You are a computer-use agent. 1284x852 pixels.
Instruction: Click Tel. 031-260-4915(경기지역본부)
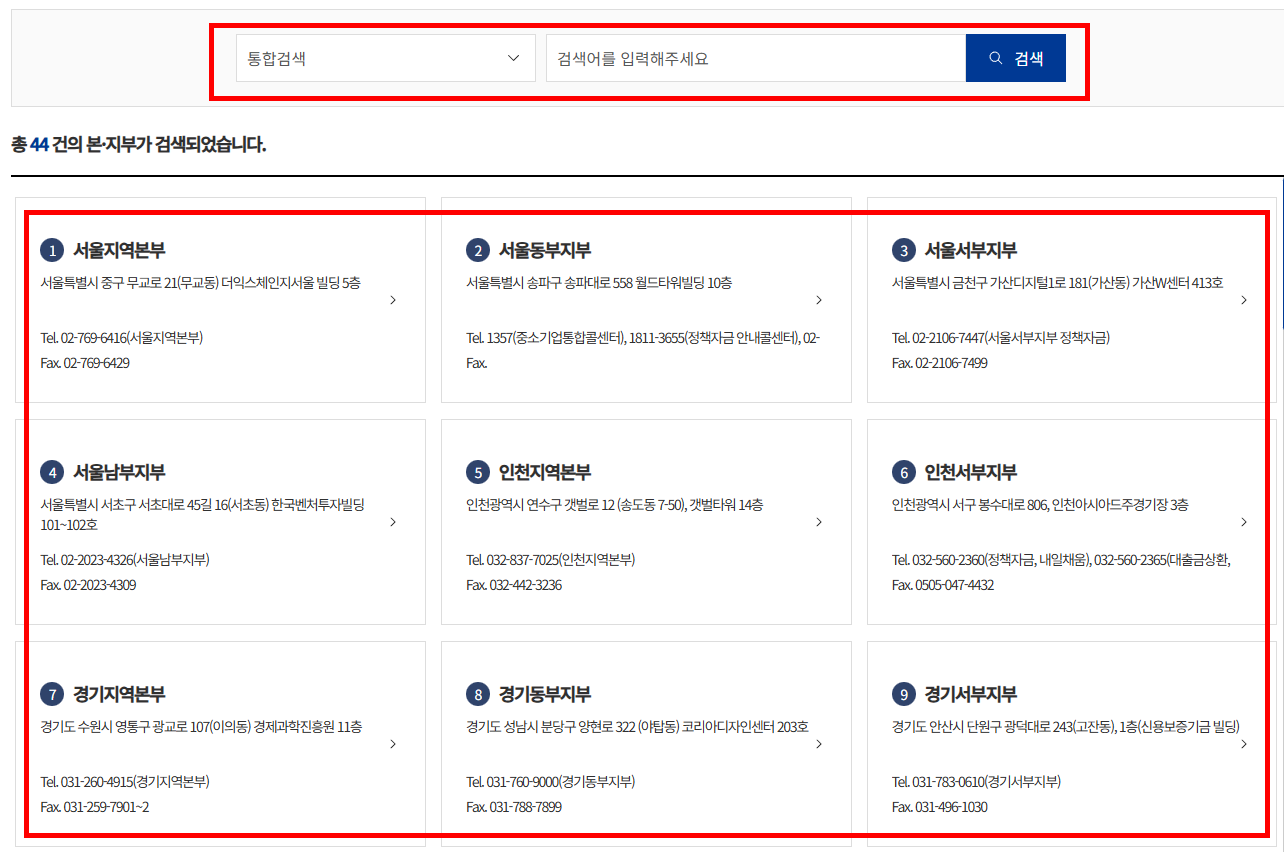click(x=125, y=782)
